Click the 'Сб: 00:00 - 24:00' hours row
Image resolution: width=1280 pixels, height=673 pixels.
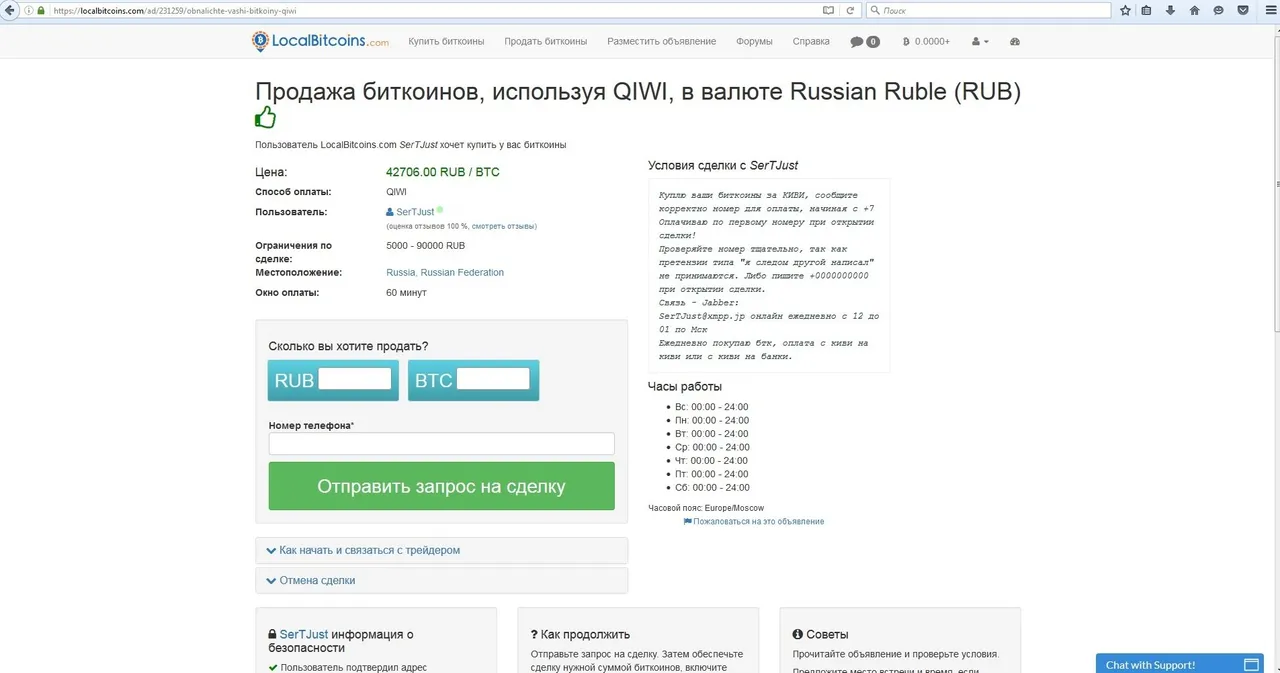[x=712, y=487]
